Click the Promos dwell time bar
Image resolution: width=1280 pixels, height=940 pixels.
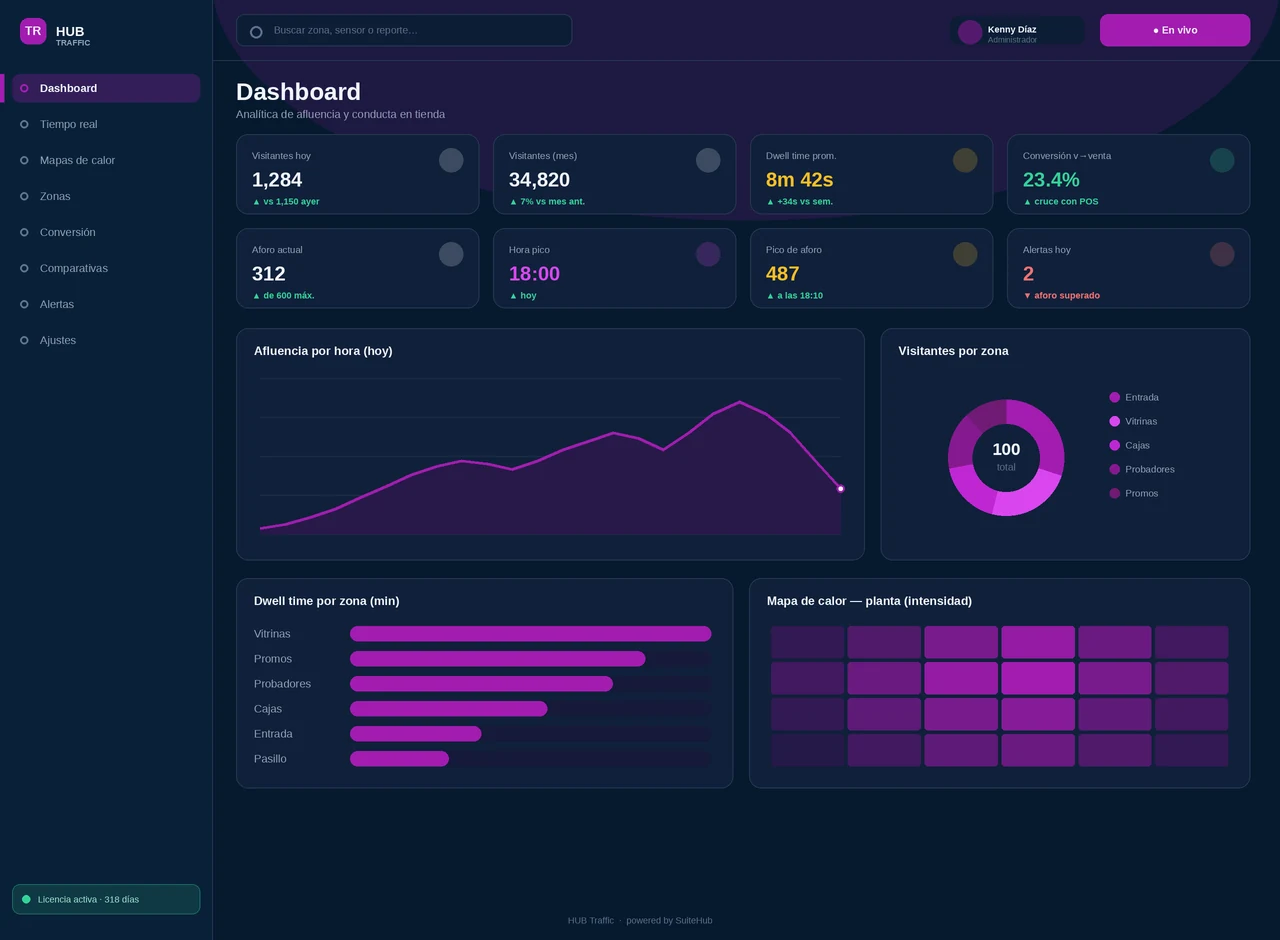[498, 659]
